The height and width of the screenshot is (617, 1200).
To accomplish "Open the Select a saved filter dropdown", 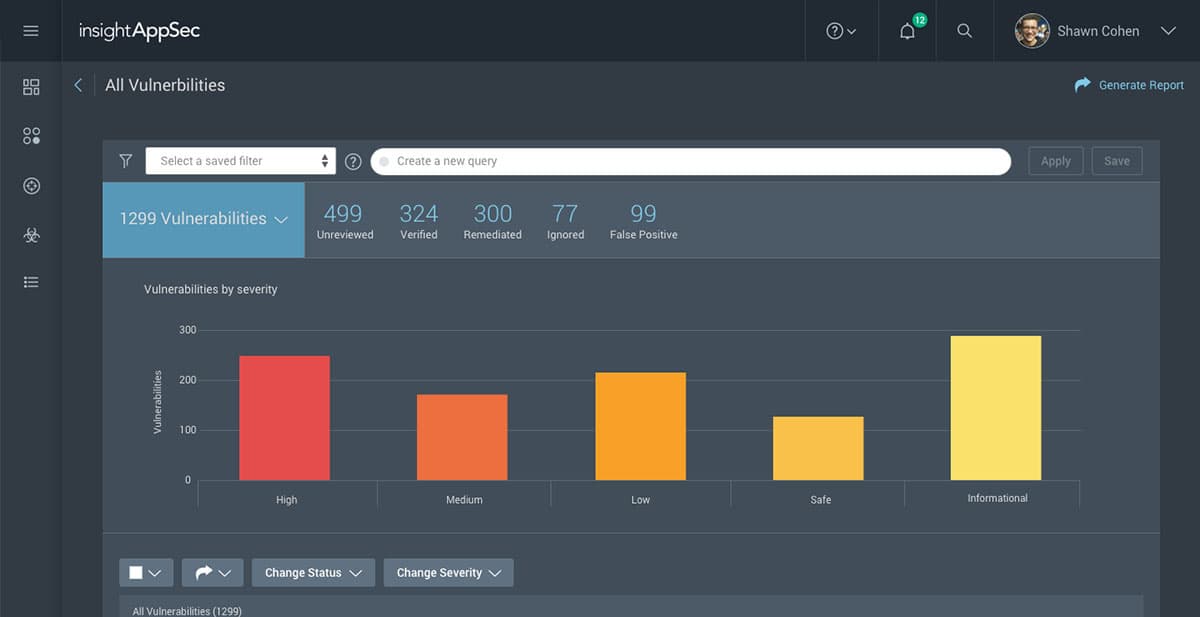I will 240,160.
